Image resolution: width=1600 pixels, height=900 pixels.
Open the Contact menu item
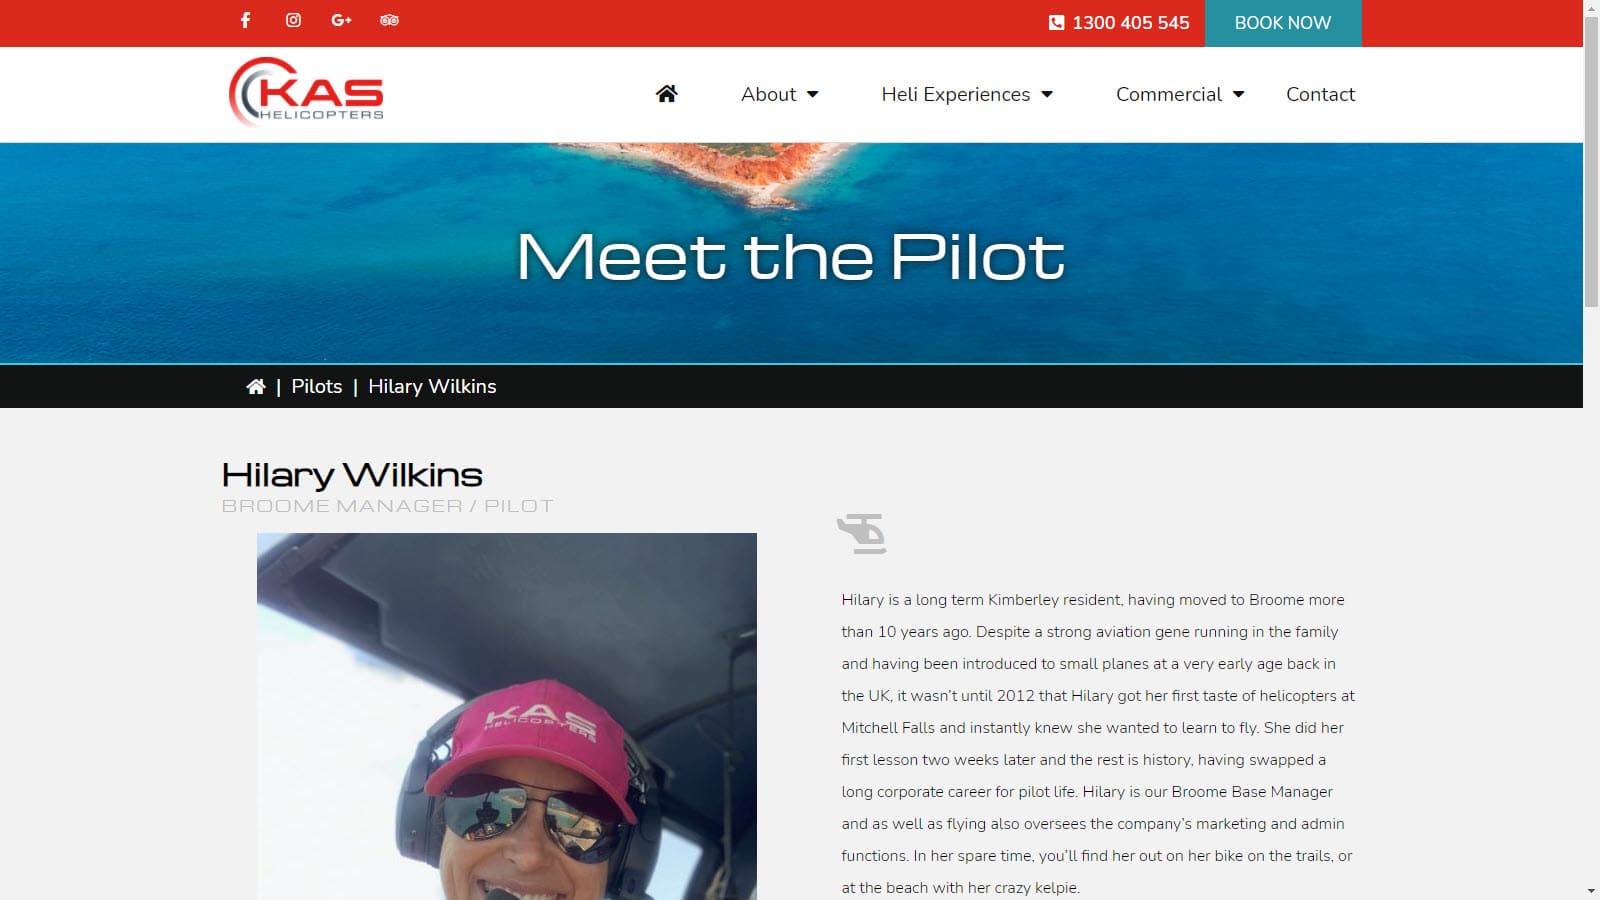click(x=1320, y=94)
